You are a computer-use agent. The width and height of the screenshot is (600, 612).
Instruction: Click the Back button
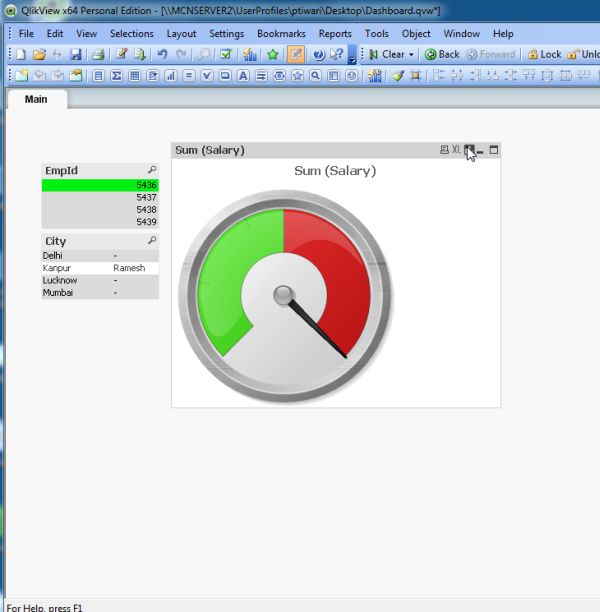tap(442, 54)
